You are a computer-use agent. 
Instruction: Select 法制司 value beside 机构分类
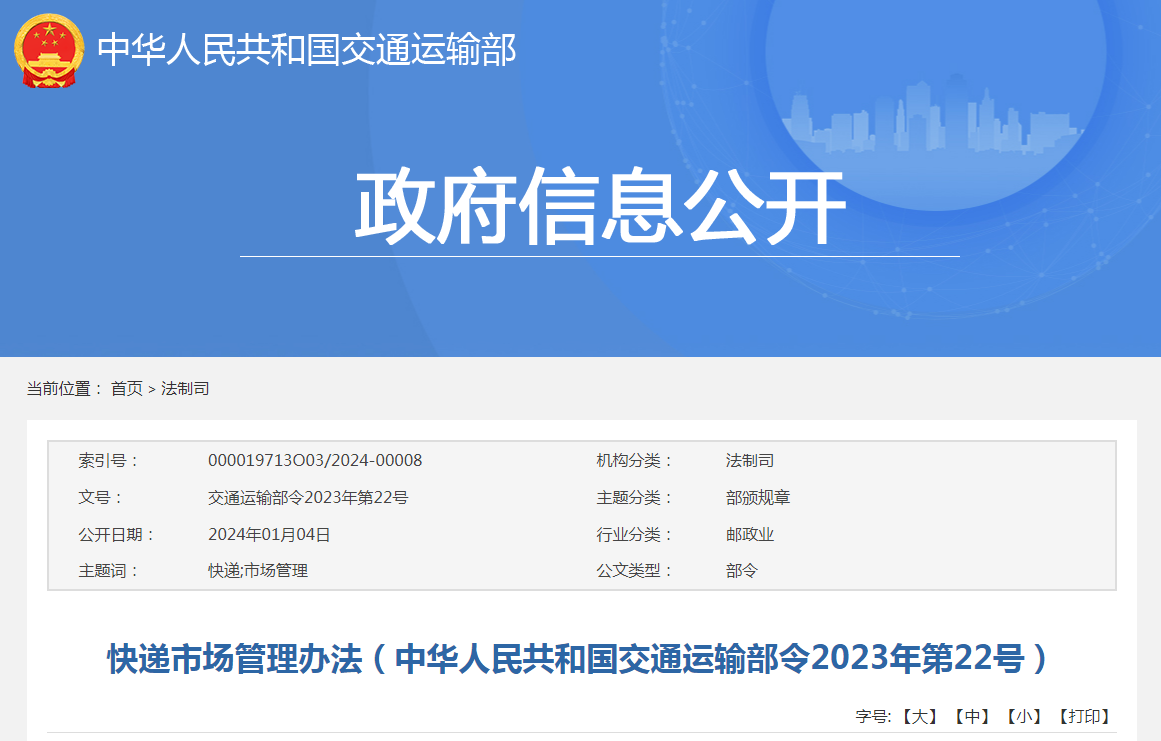749,460
